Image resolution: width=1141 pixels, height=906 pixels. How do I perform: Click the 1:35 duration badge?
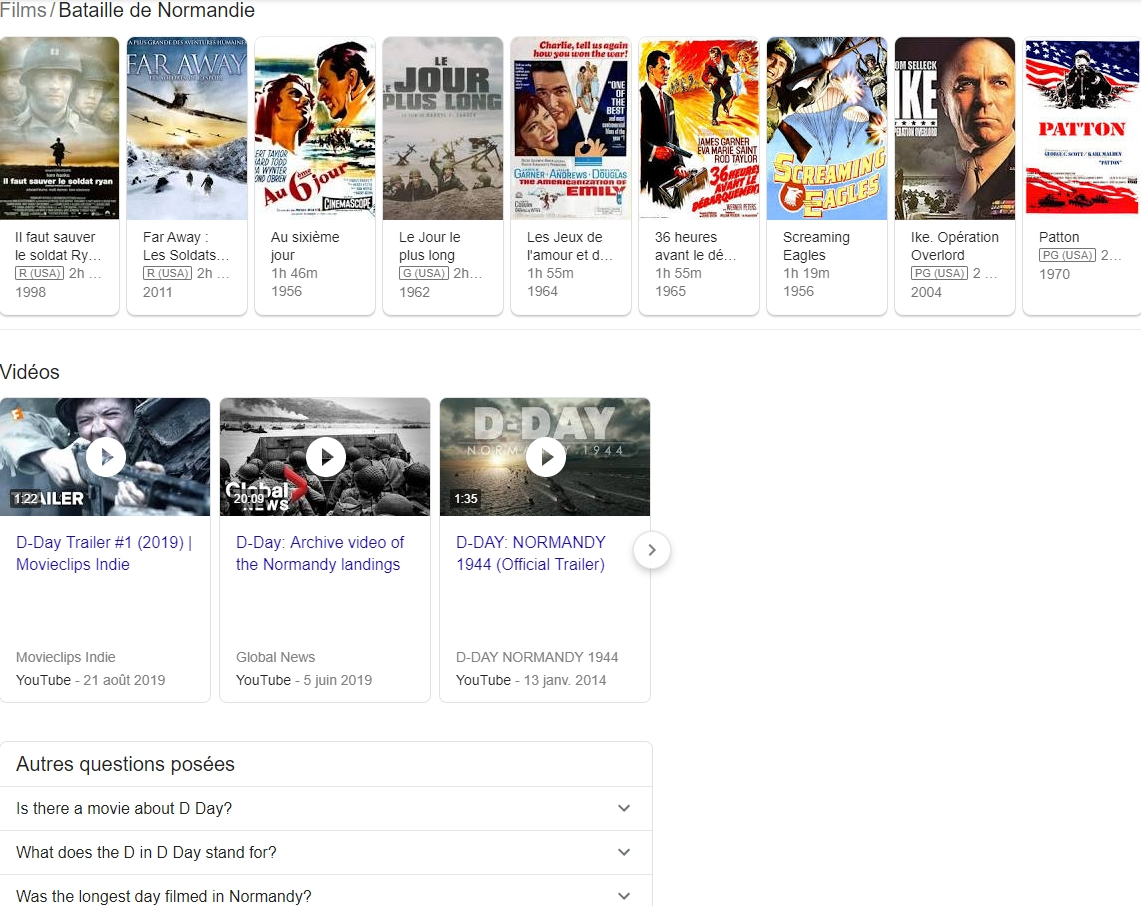pos(466,498)
